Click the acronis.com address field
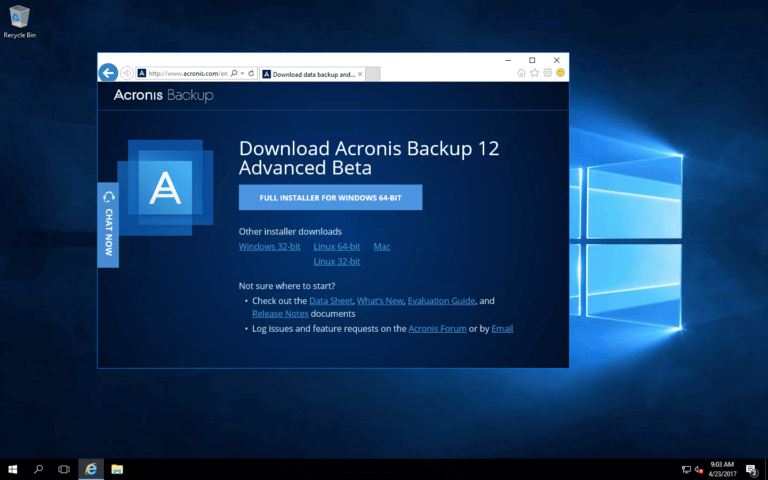This screenshot has width=768, height=480. click(188, 73)
